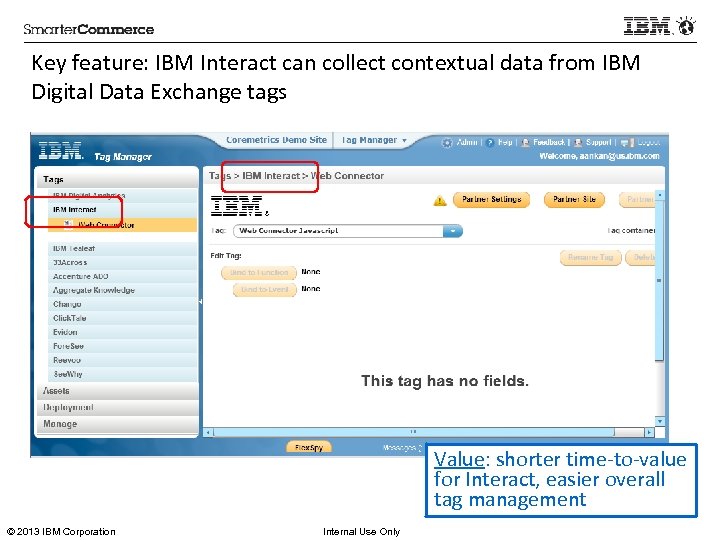
Task: Click the Feedback person icon
Action: (x=525, y=143)
